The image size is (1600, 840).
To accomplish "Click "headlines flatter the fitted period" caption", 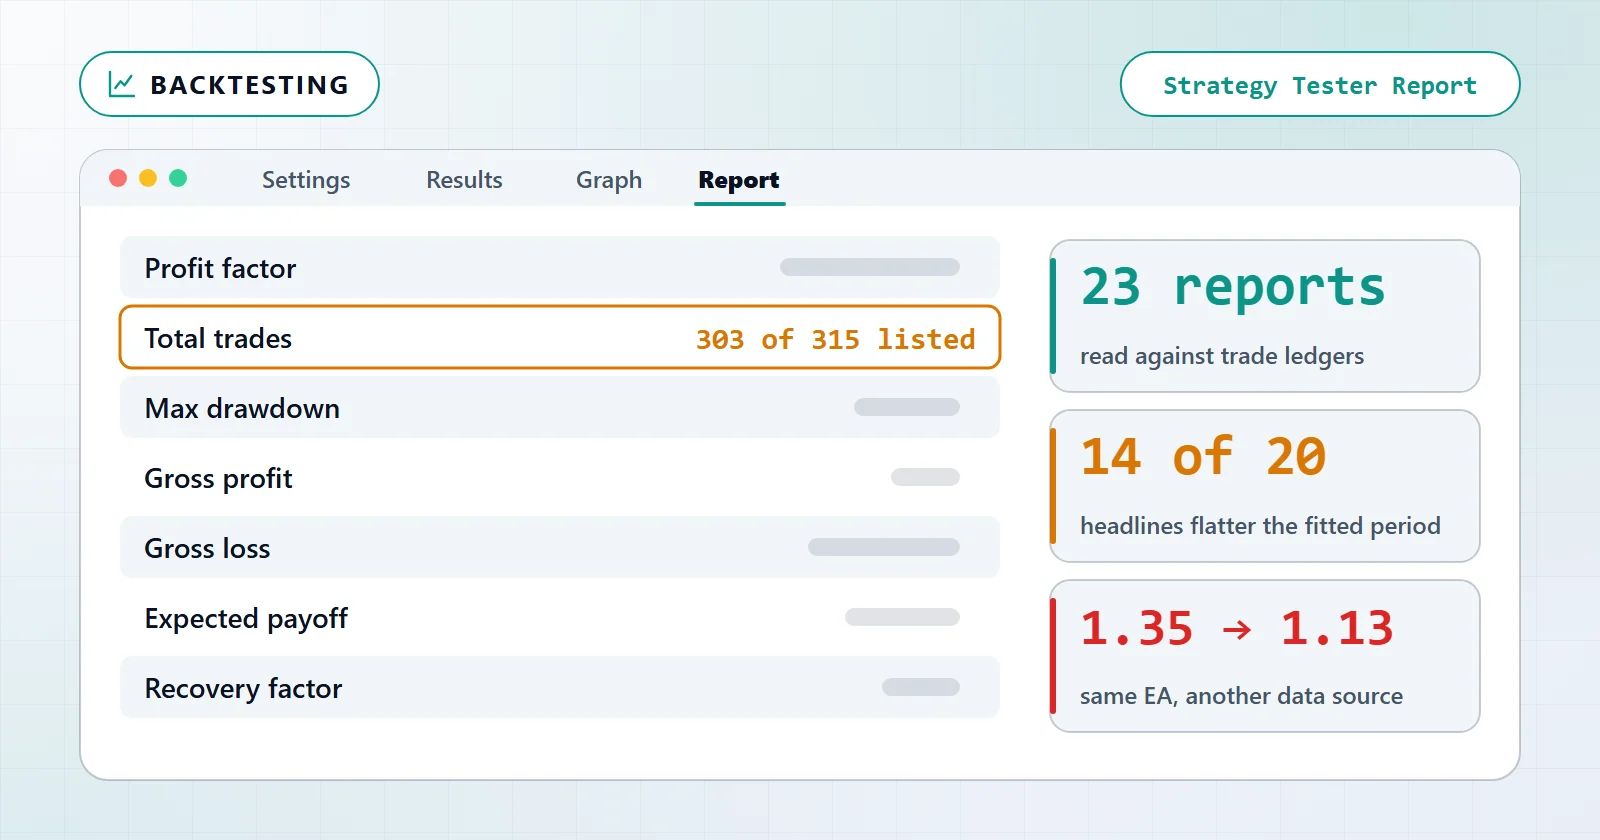I will click(x=1260, y=526).
